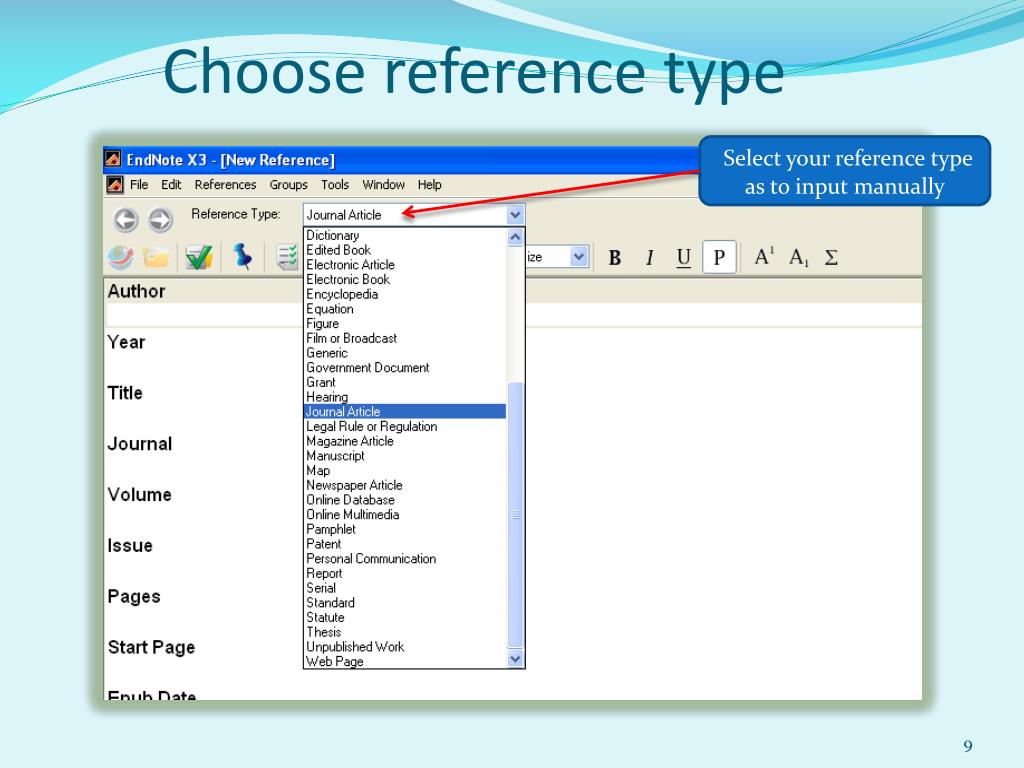Click the globe toolbar icon
The image size is (1024, 768).
tap(120, 257)
